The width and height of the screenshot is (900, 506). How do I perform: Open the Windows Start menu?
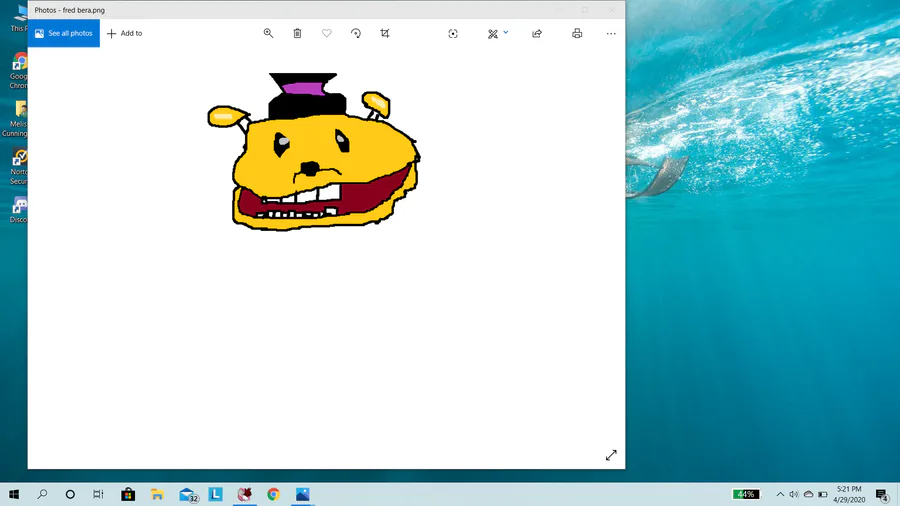click(x=14, y=494)
